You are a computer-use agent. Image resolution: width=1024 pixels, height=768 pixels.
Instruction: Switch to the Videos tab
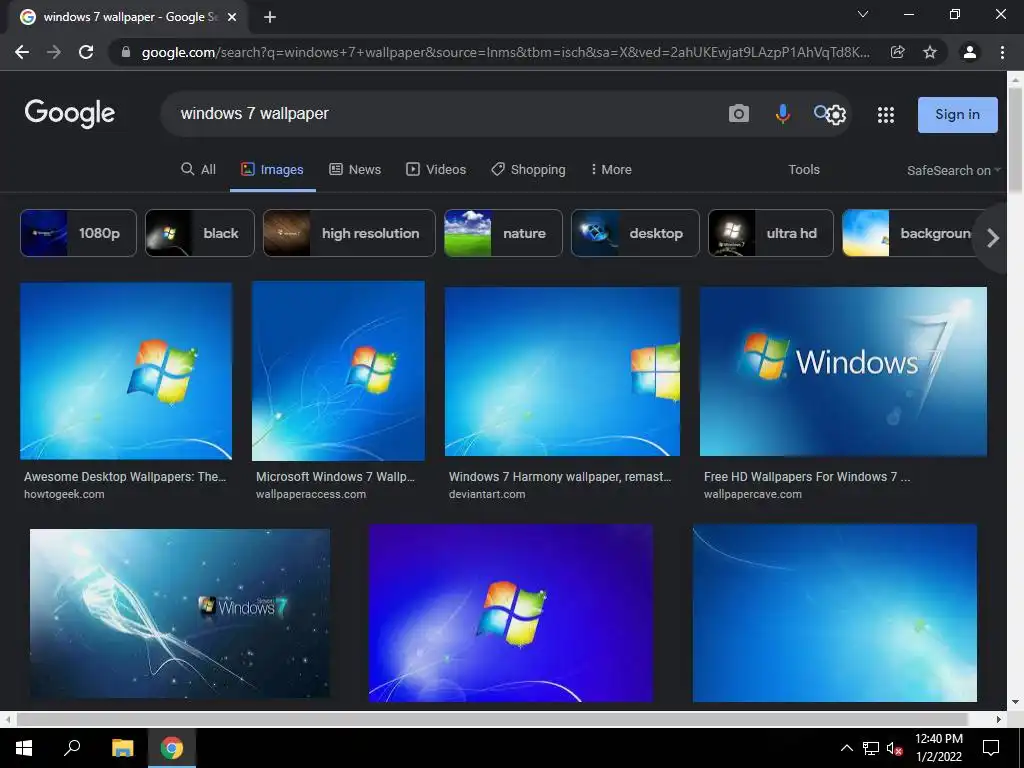click(436, 170)
